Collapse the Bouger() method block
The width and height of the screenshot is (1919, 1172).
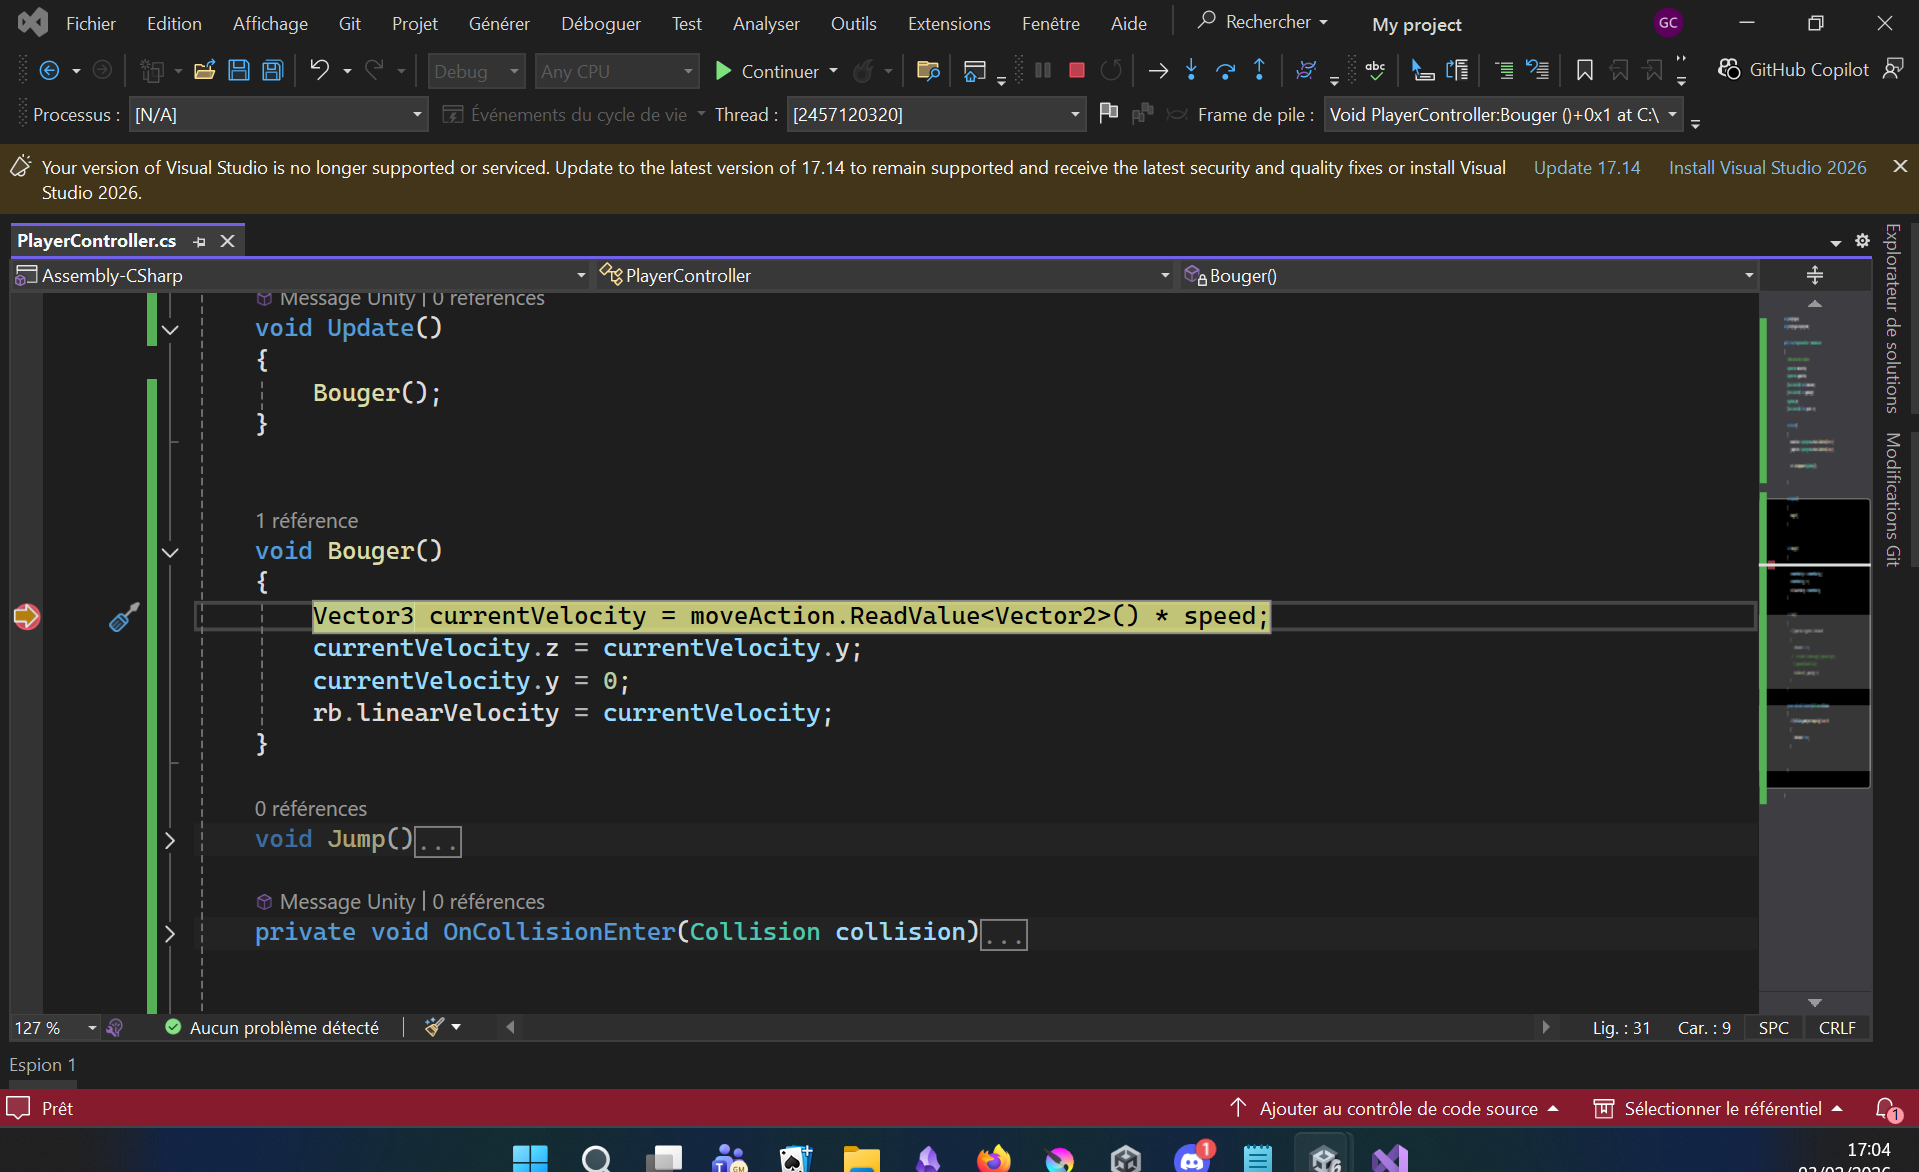tap(170, 552)
